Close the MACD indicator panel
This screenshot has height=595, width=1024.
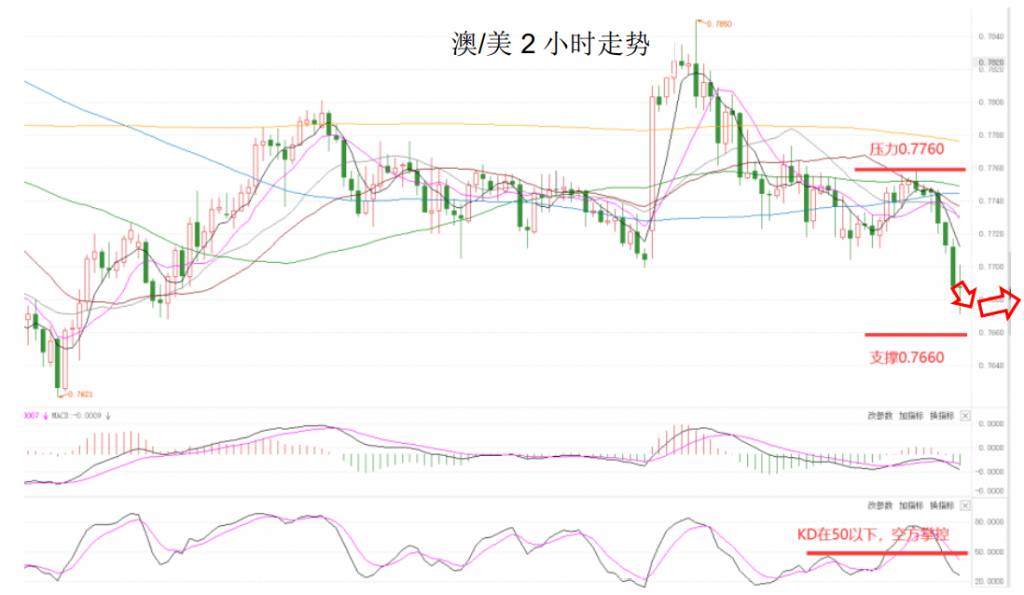965,416
